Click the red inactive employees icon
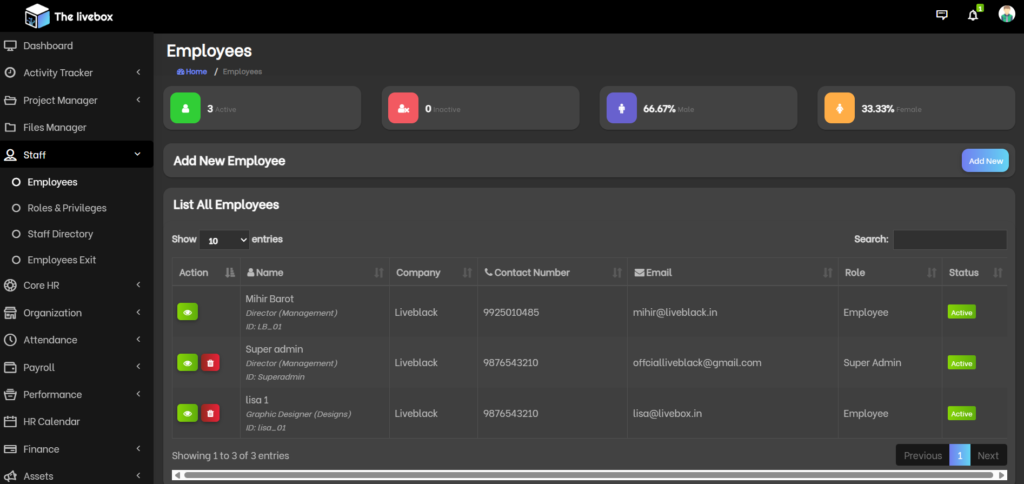 [x=403, y=107]
